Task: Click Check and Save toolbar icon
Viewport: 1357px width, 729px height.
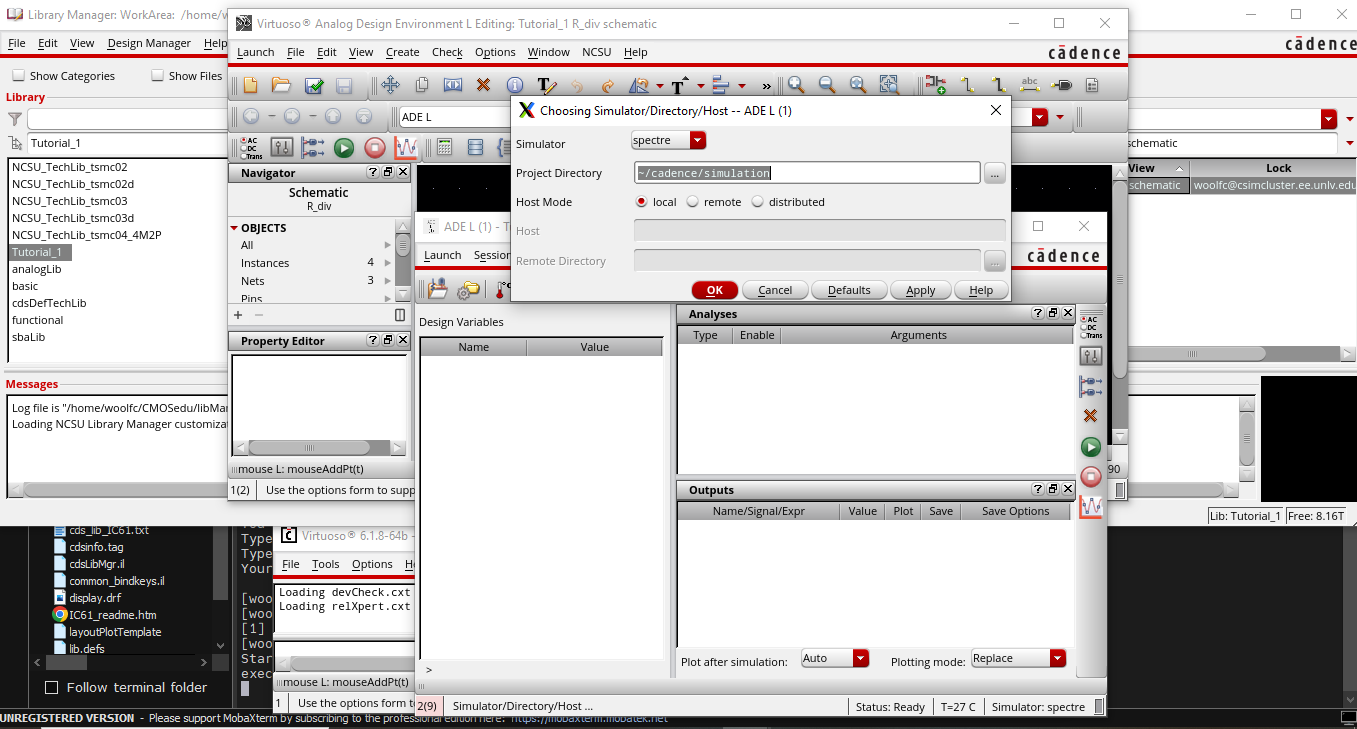Action: 314,86
